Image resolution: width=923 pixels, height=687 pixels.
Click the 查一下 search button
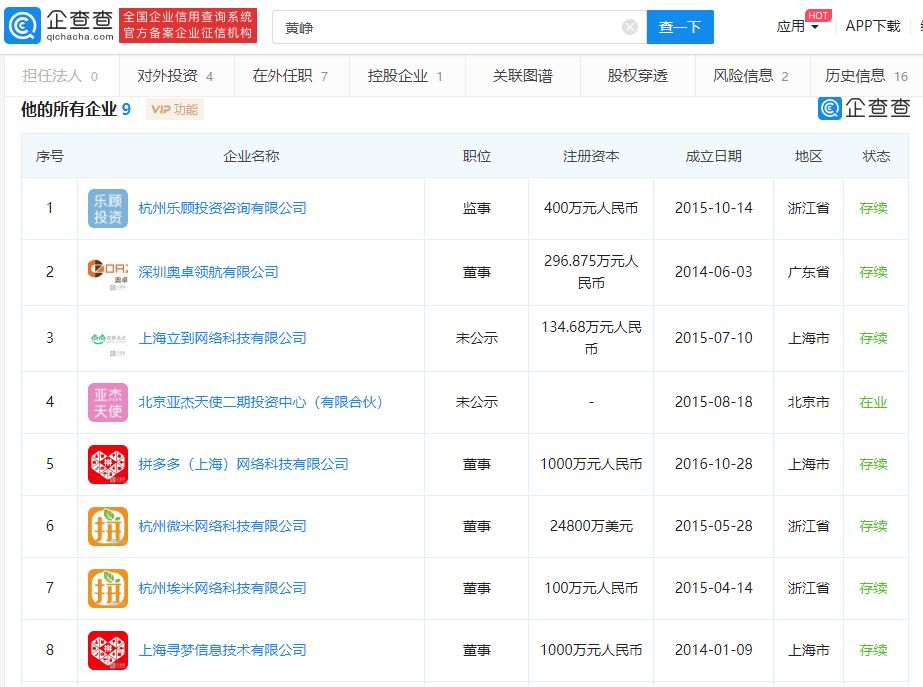click(x=680, y=27)
